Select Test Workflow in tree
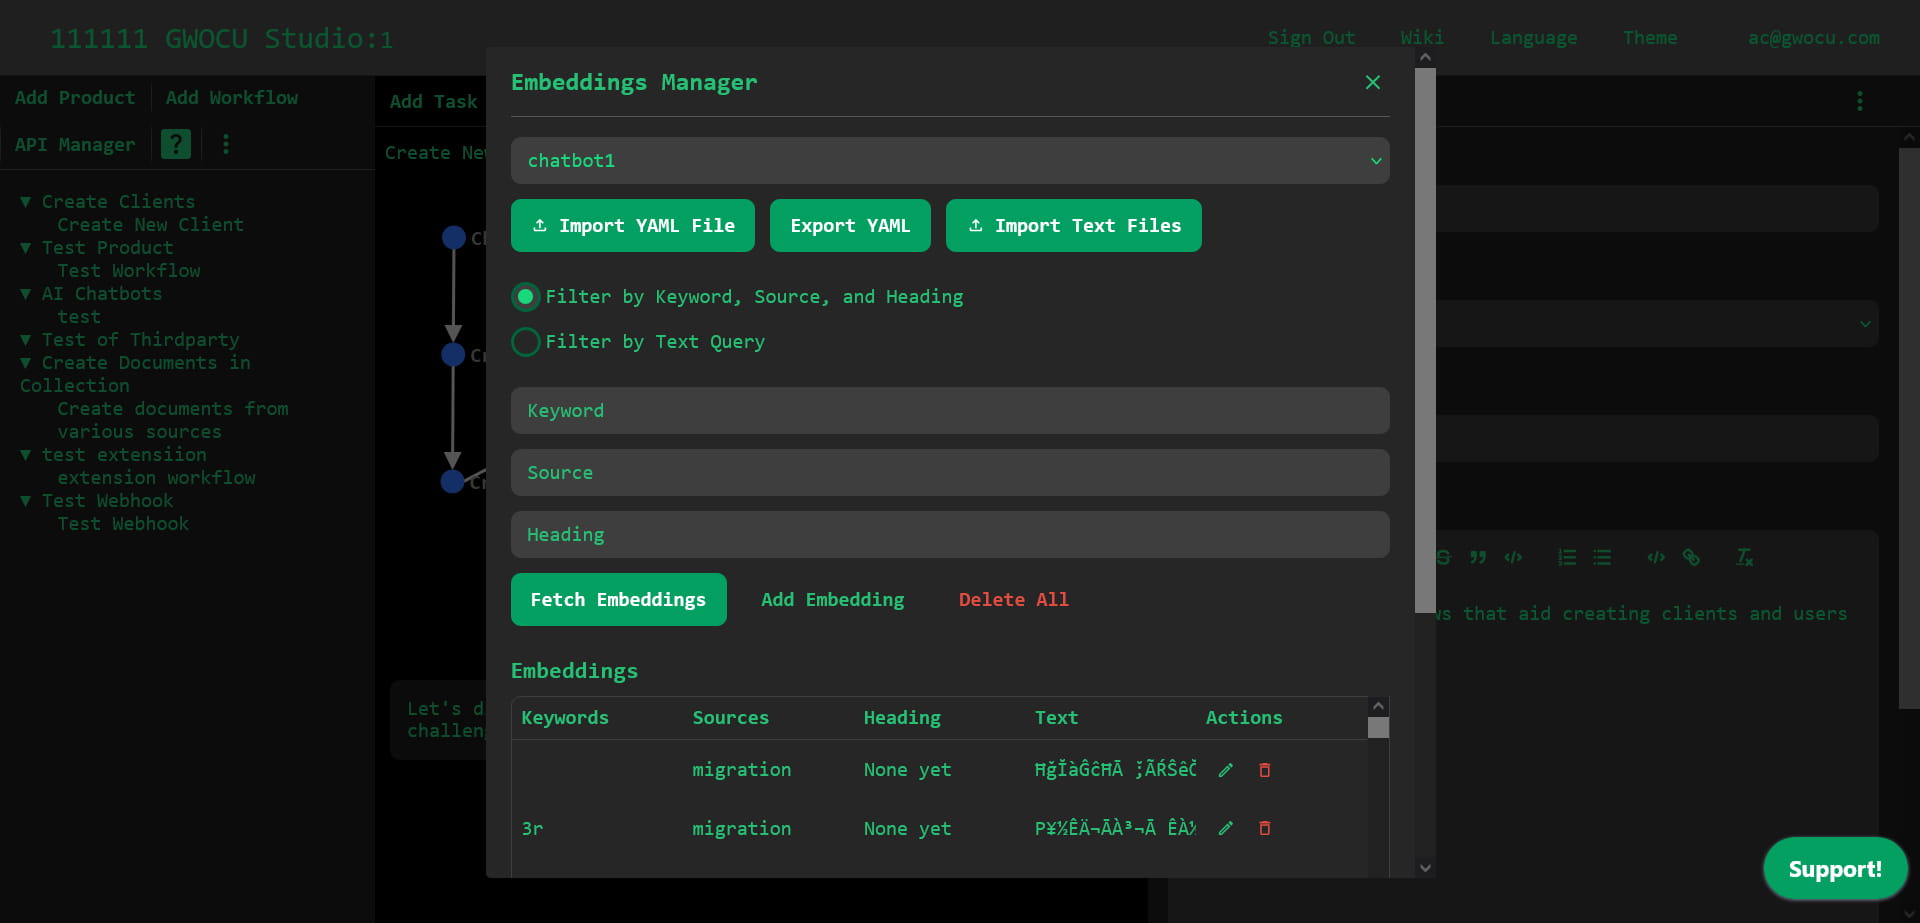This screenshot has height=923, width=1920. 129,271
